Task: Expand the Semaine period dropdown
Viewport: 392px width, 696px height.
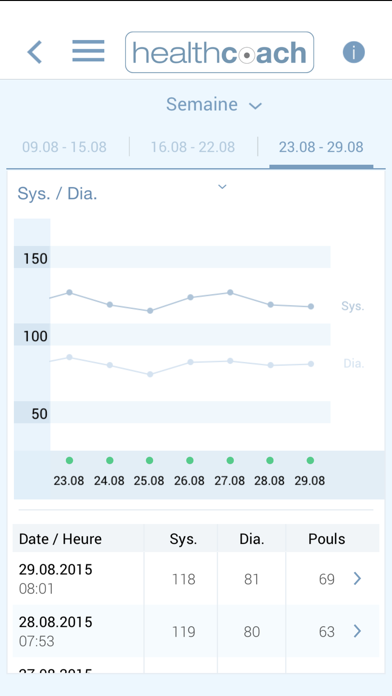Action: point(214,105)
